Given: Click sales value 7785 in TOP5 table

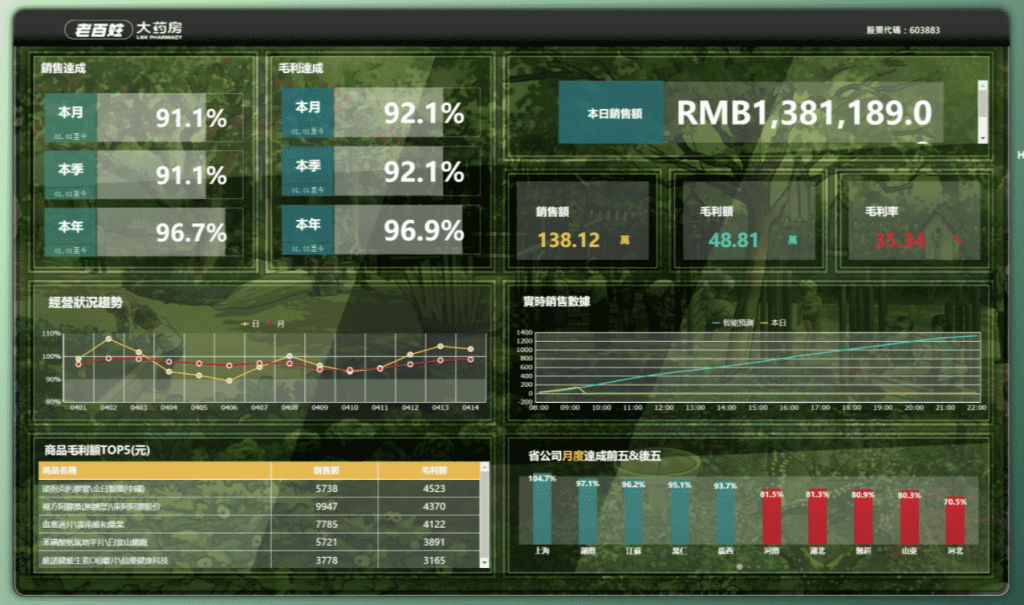Looking at the screenshot, I should (327, 524).
